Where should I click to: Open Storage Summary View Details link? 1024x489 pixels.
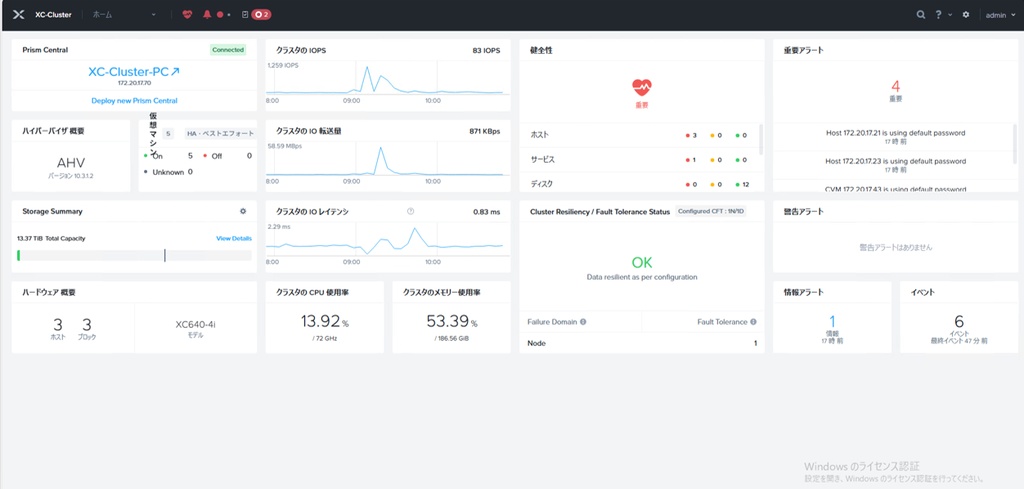(x=234, y=239)
